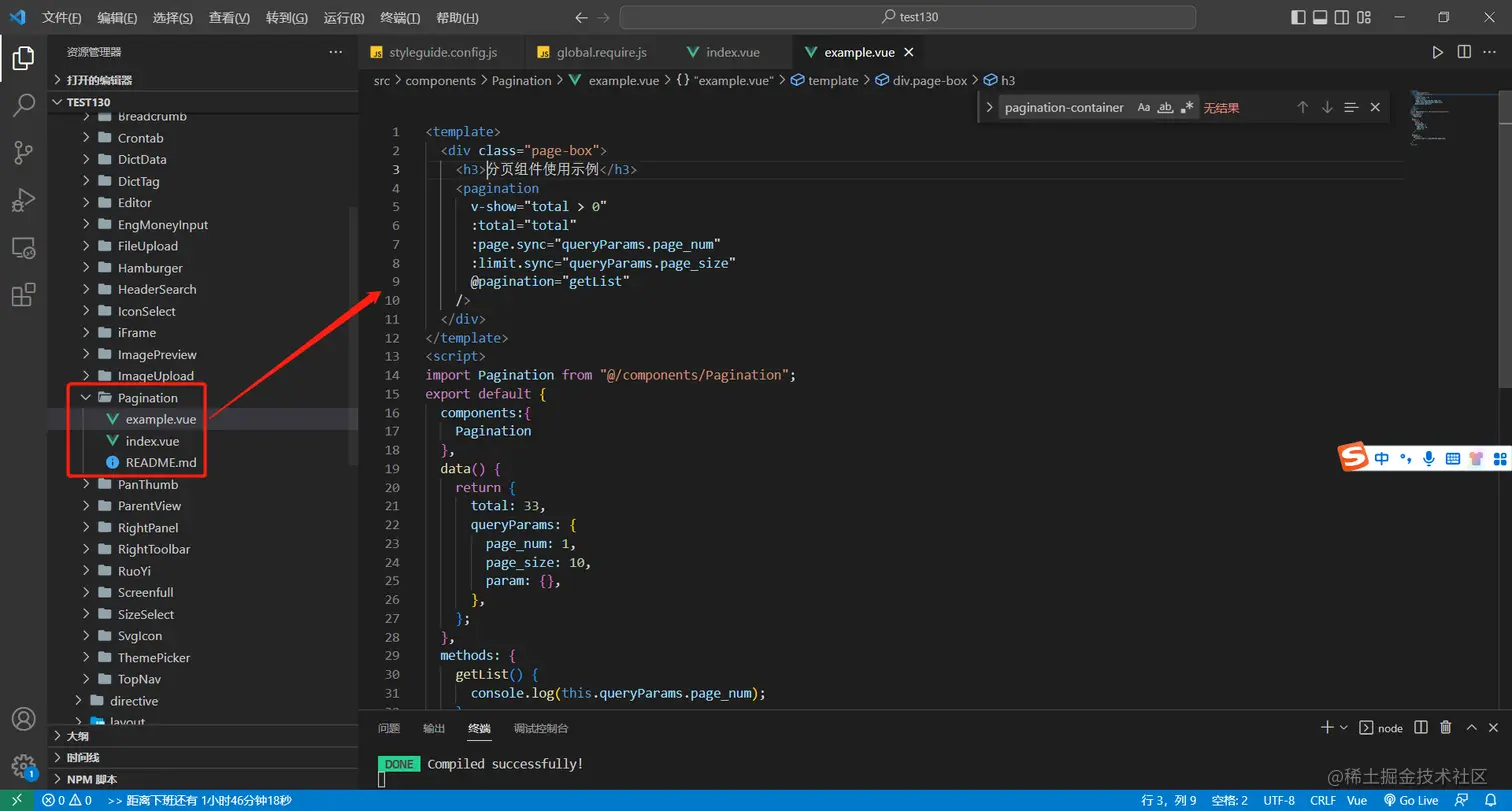The width and height of the screenshot is (1512, 811).
Task: Open the terminal launch profile dropdown
Action: coord(1344,728)
